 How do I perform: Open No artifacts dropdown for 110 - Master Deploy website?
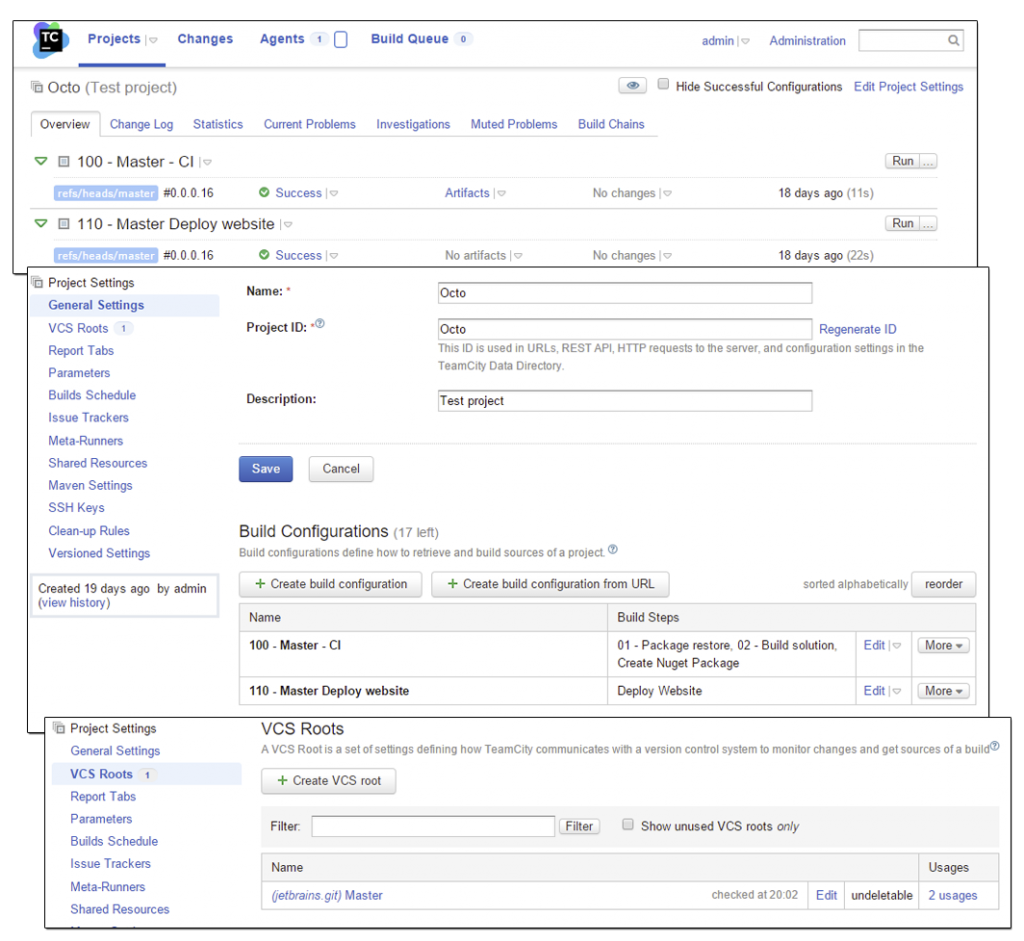(x=518, y=256)
